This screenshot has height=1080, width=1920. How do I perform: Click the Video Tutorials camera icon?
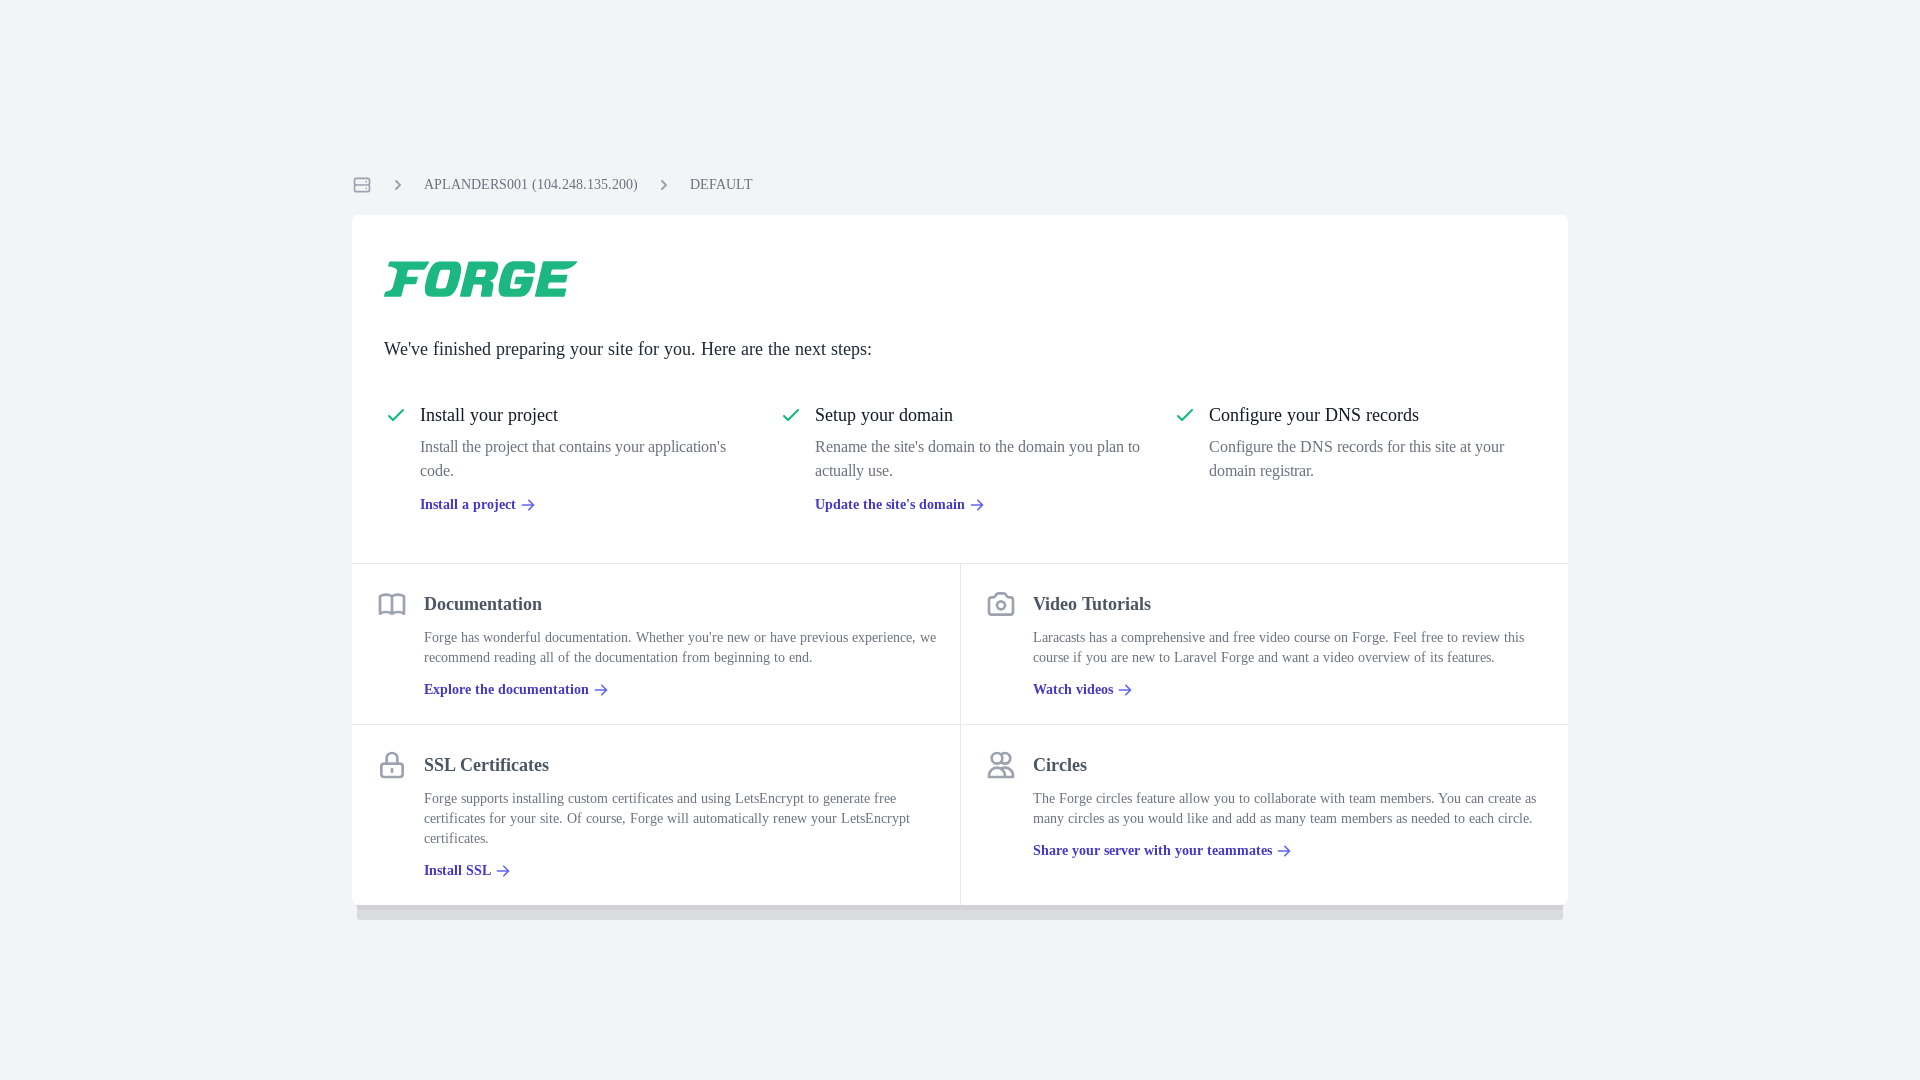(1001, 604)
